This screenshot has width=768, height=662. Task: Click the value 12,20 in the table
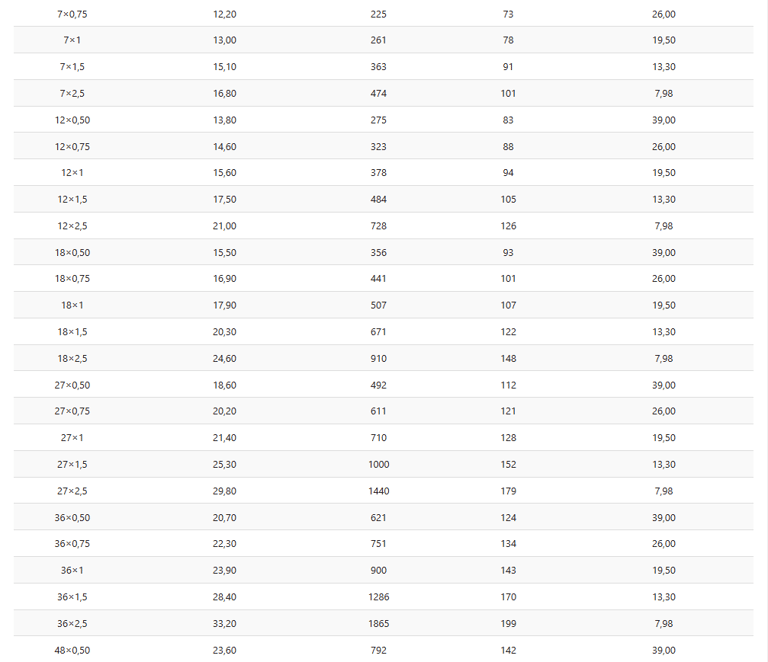225,14
